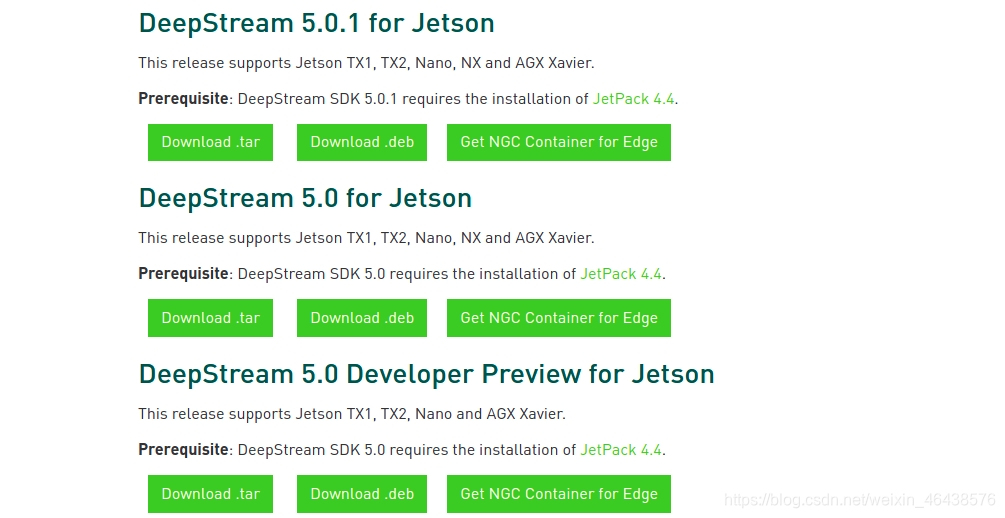
Task: Select heading 'DeepStream 5.0.1 for Jetson'
Action: tap(317, 23)
